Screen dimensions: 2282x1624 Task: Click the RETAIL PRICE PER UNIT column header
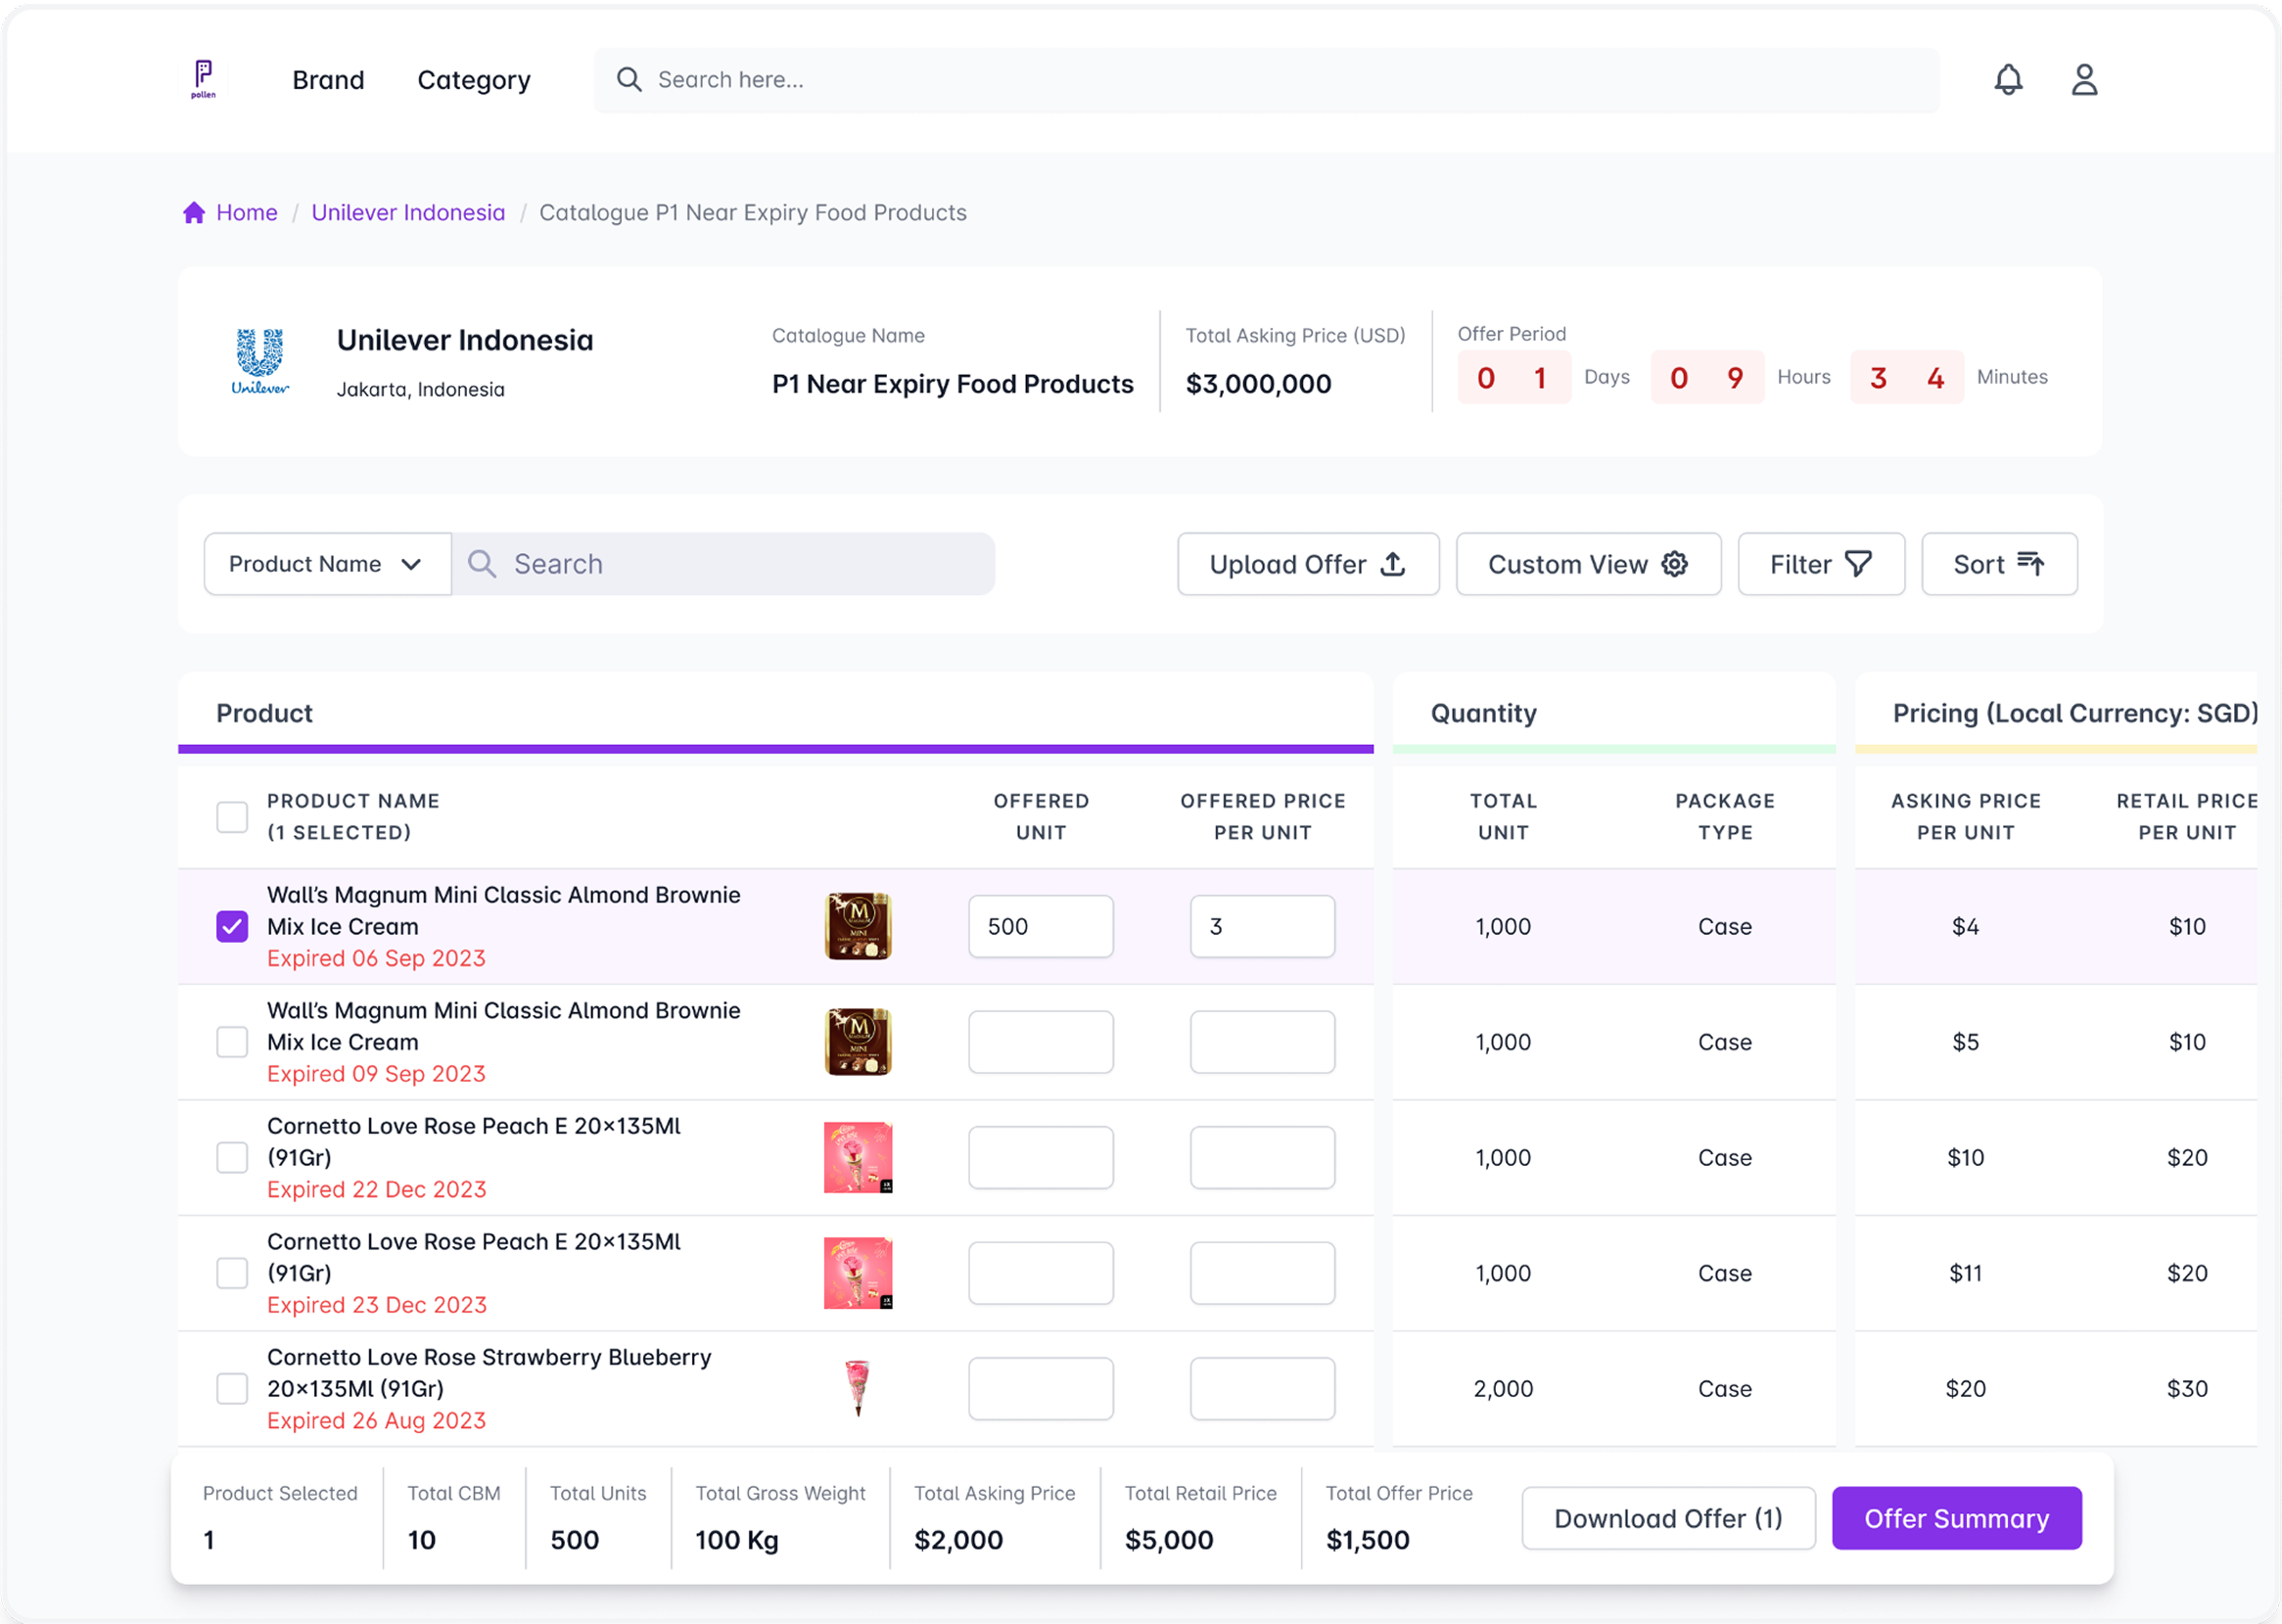(2187, 817)
